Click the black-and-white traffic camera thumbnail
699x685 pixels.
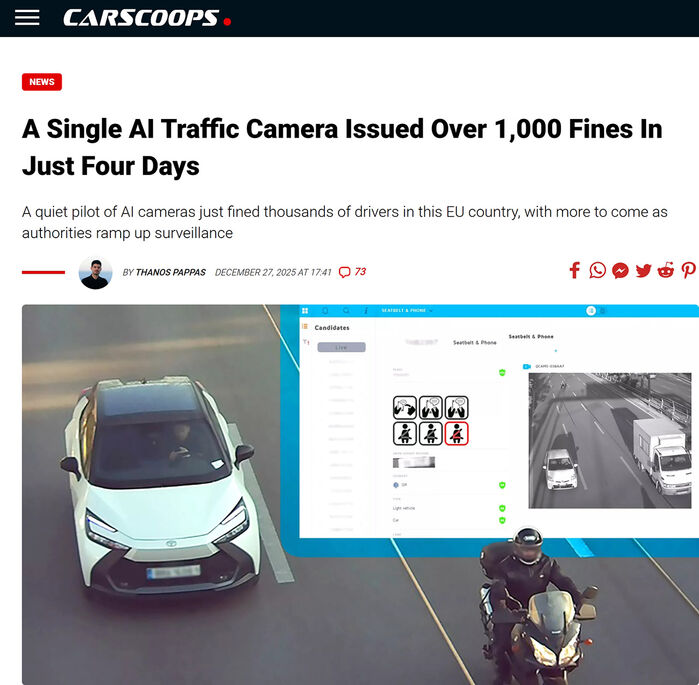click(x=609, y=440)
